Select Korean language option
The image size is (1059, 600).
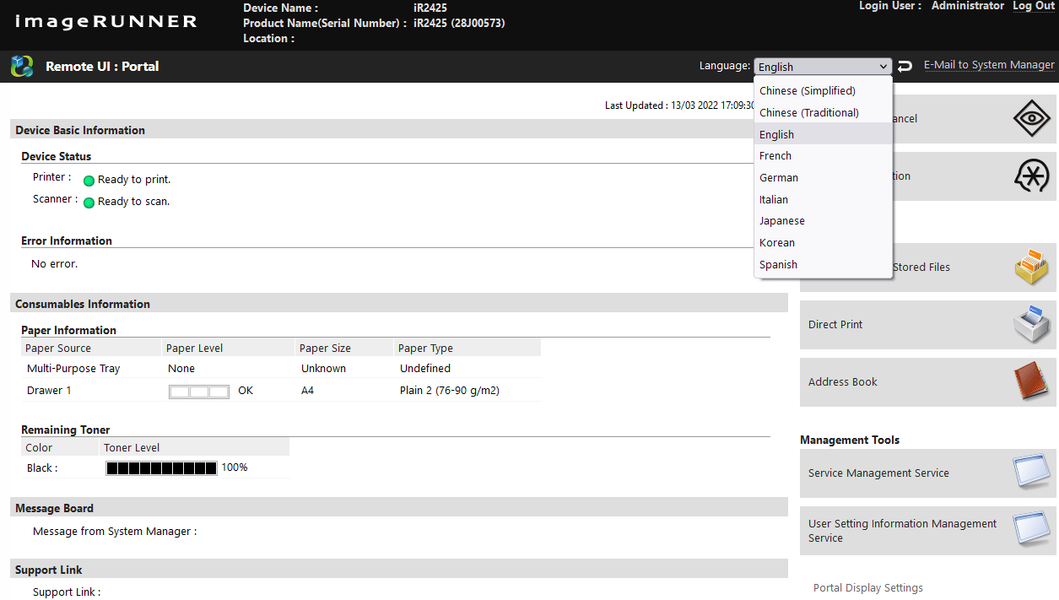[823, 243]
